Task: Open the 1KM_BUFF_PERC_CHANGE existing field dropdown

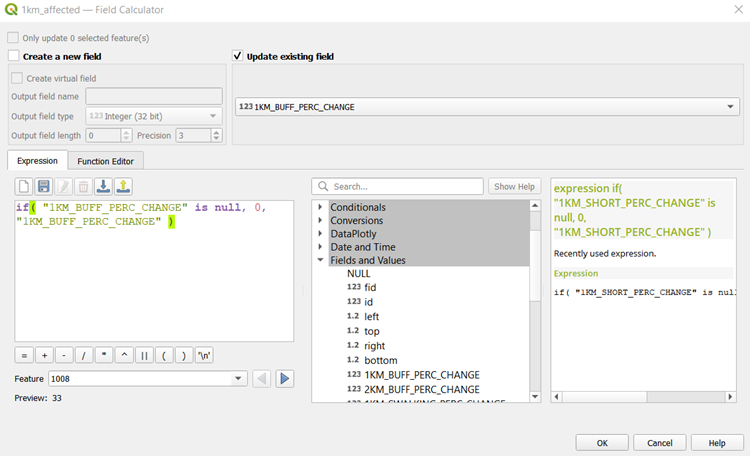Action: pos(487,106)
